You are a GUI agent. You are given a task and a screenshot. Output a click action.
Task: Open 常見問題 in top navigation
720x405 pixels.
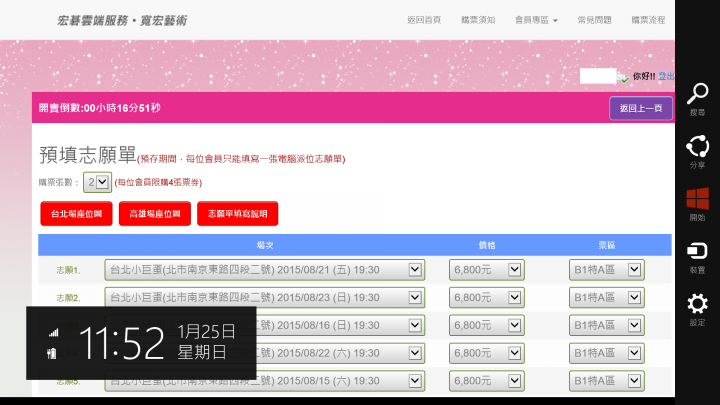[594, 20]
